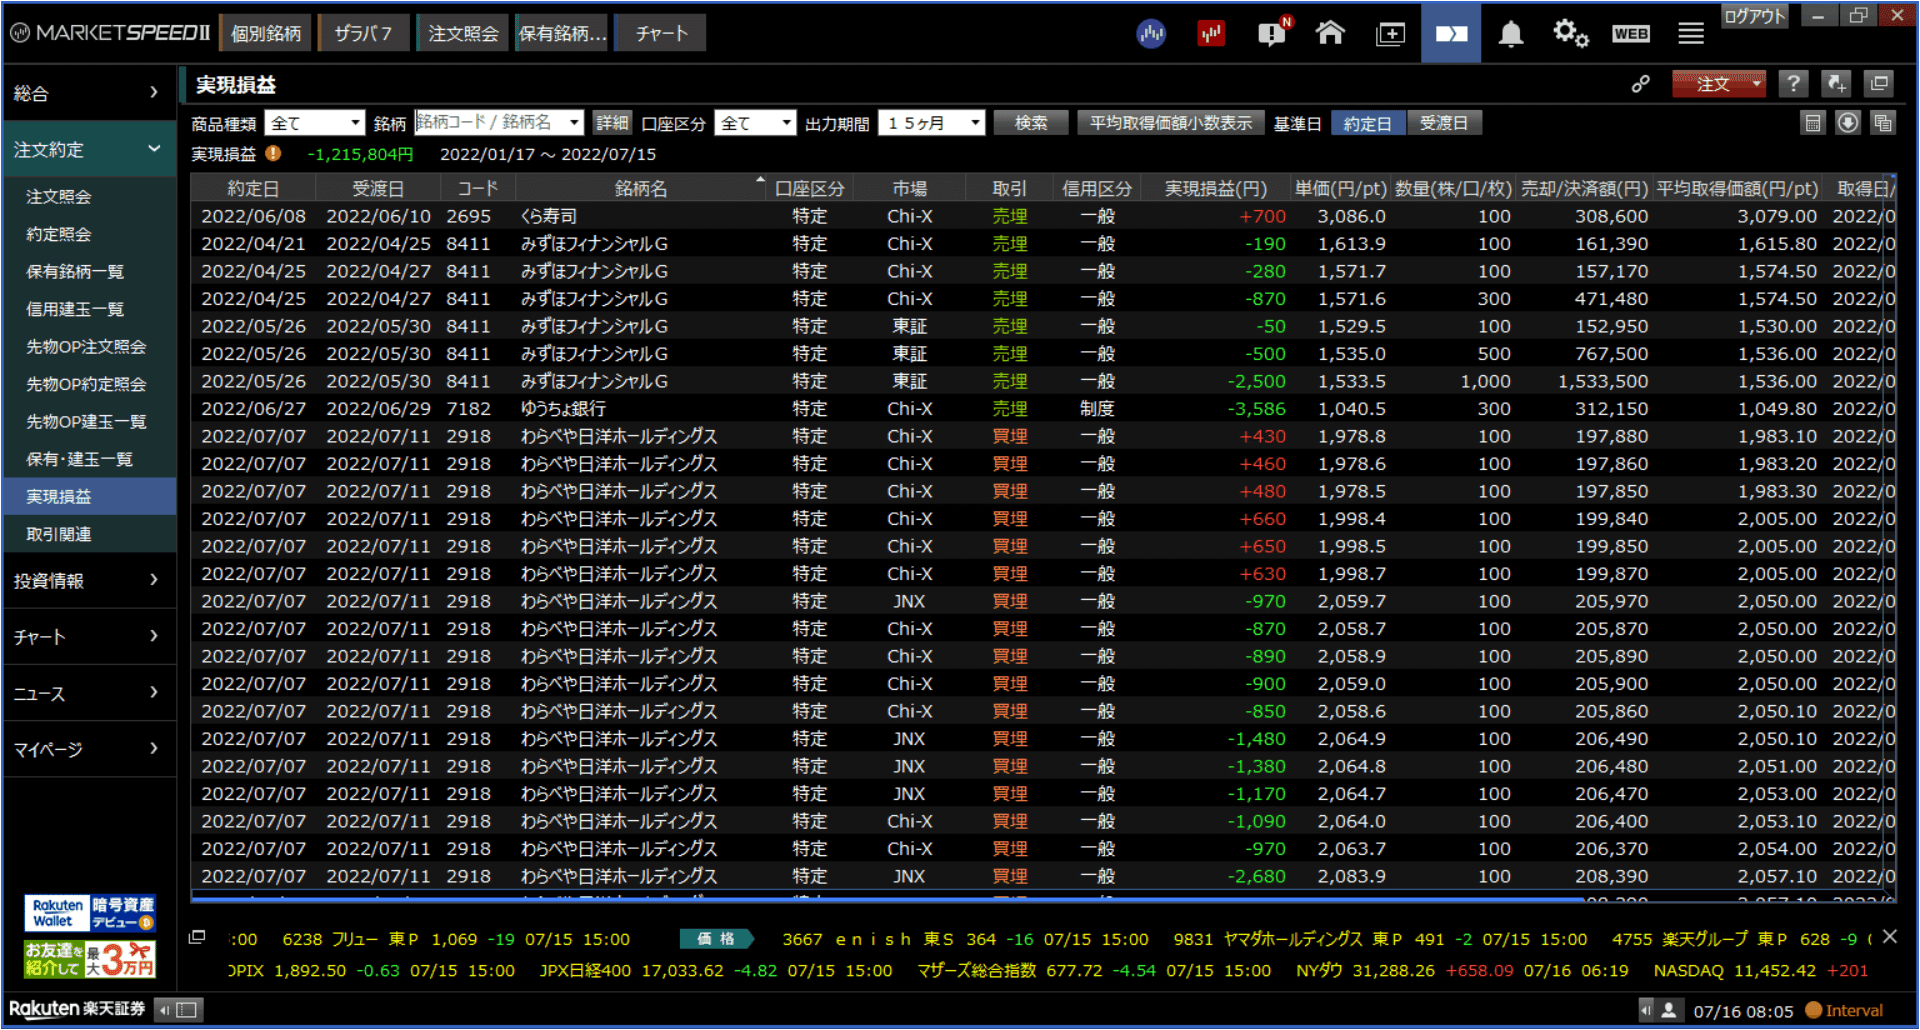Expand the 投資情報 sidebar section
Screen dimensions: 1920x1030
point(88,580)
